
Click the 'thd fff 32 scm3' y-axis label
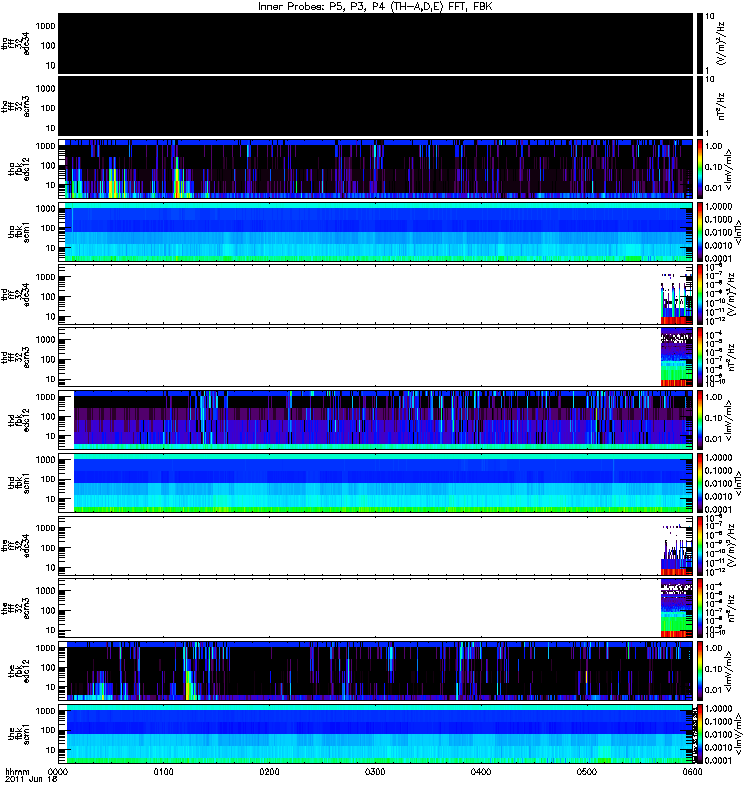point(16,357)
